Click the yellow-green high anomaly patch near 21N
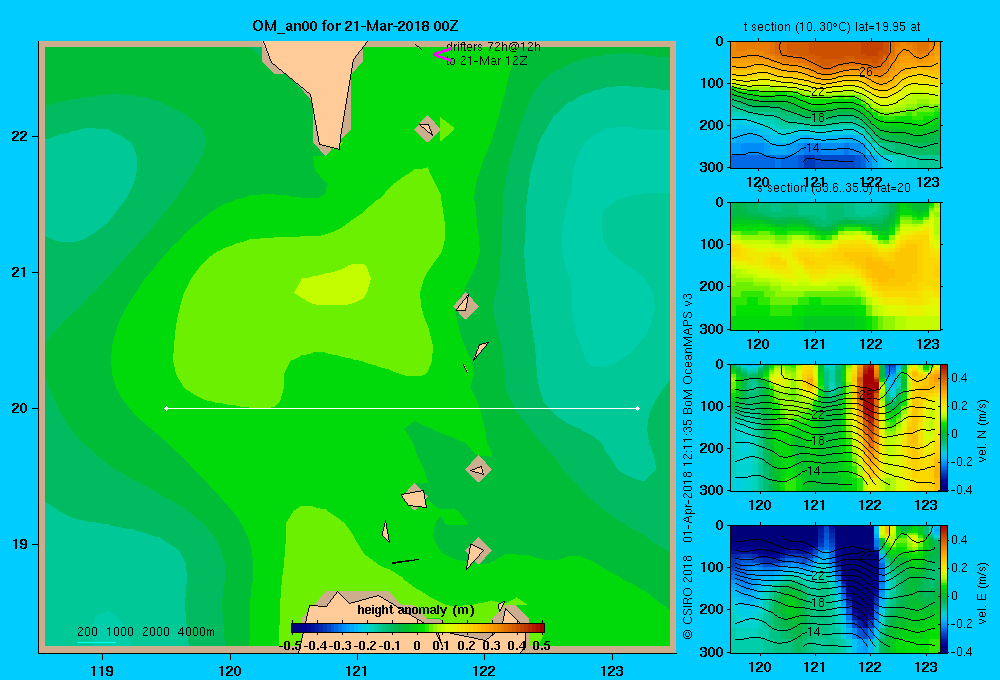Image resolution: width=1000 pixels, height=680 pixels. point(333,283)
